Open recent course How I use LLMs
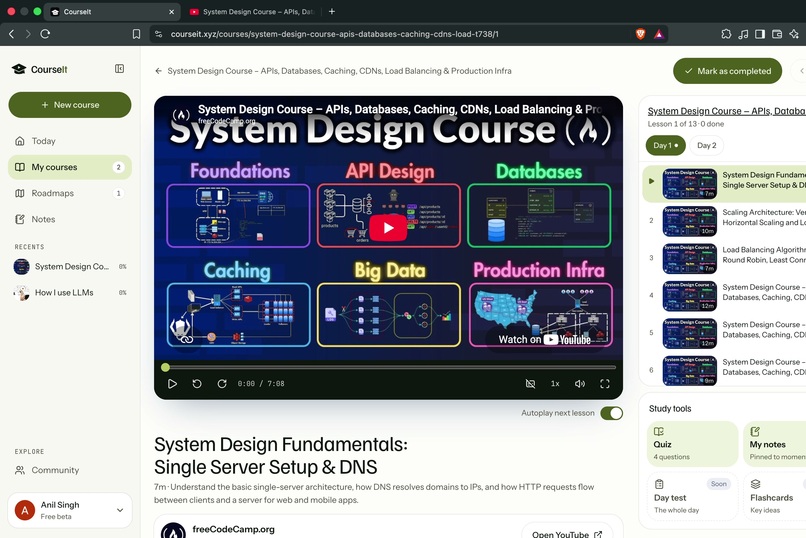The height and width of the screenshot is (538, 806). click(x=70, y=292)
